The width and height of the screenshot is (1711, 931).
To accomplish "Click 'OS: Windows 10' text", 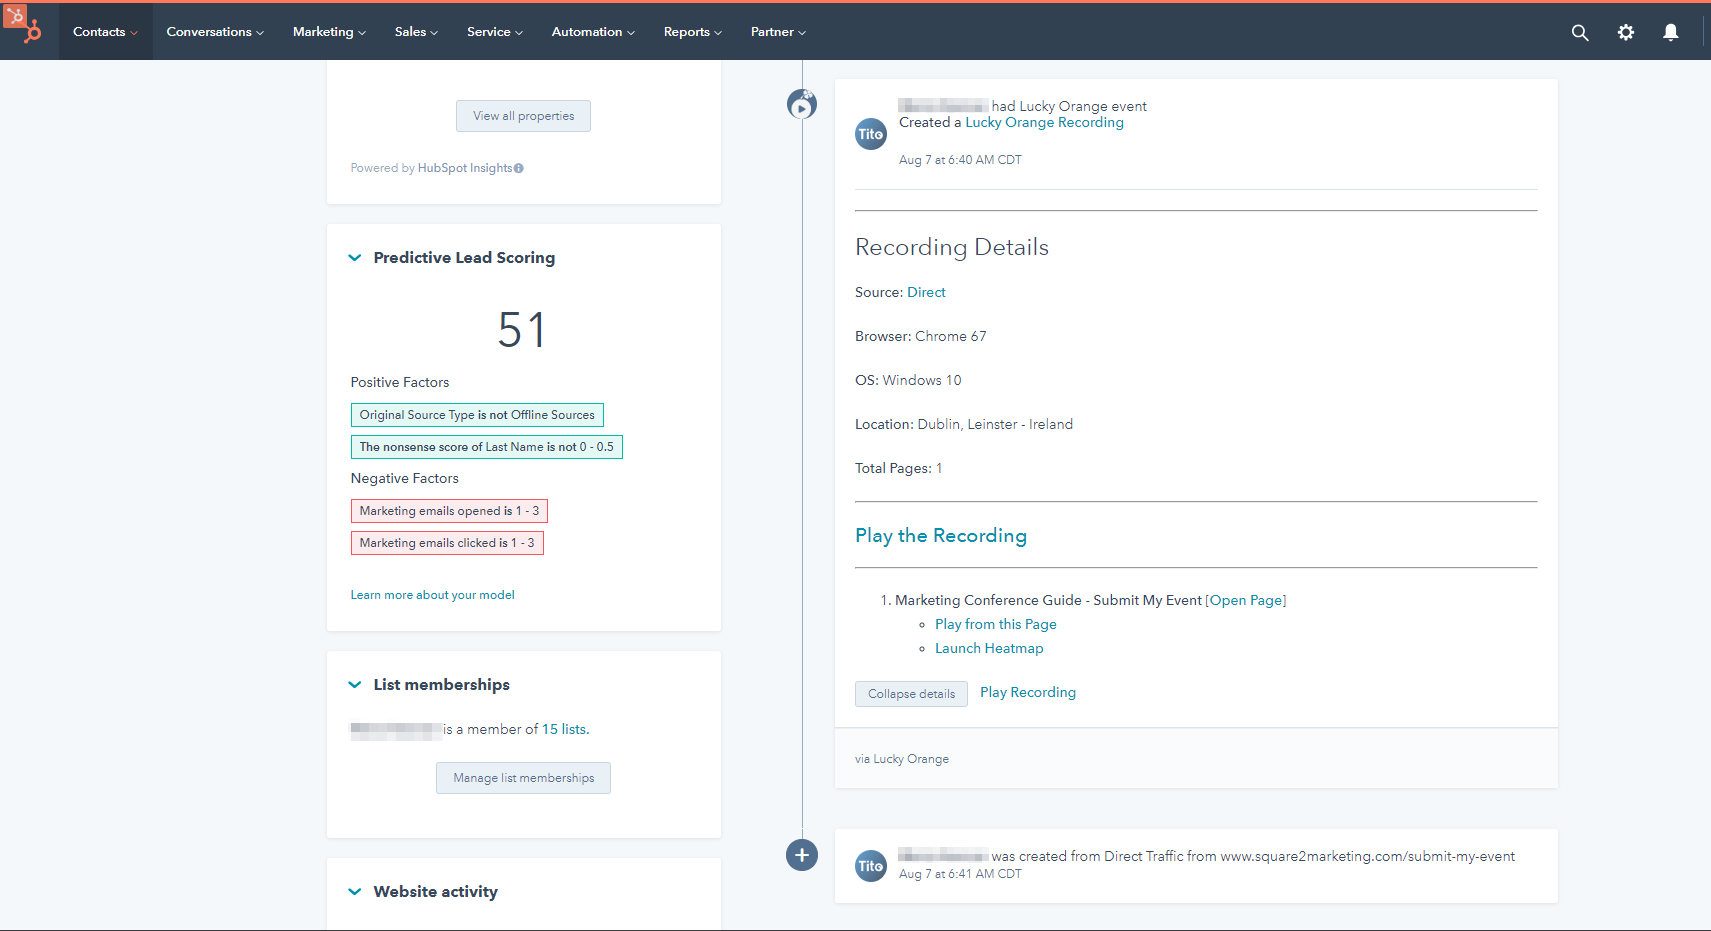I will pos(908,380).
